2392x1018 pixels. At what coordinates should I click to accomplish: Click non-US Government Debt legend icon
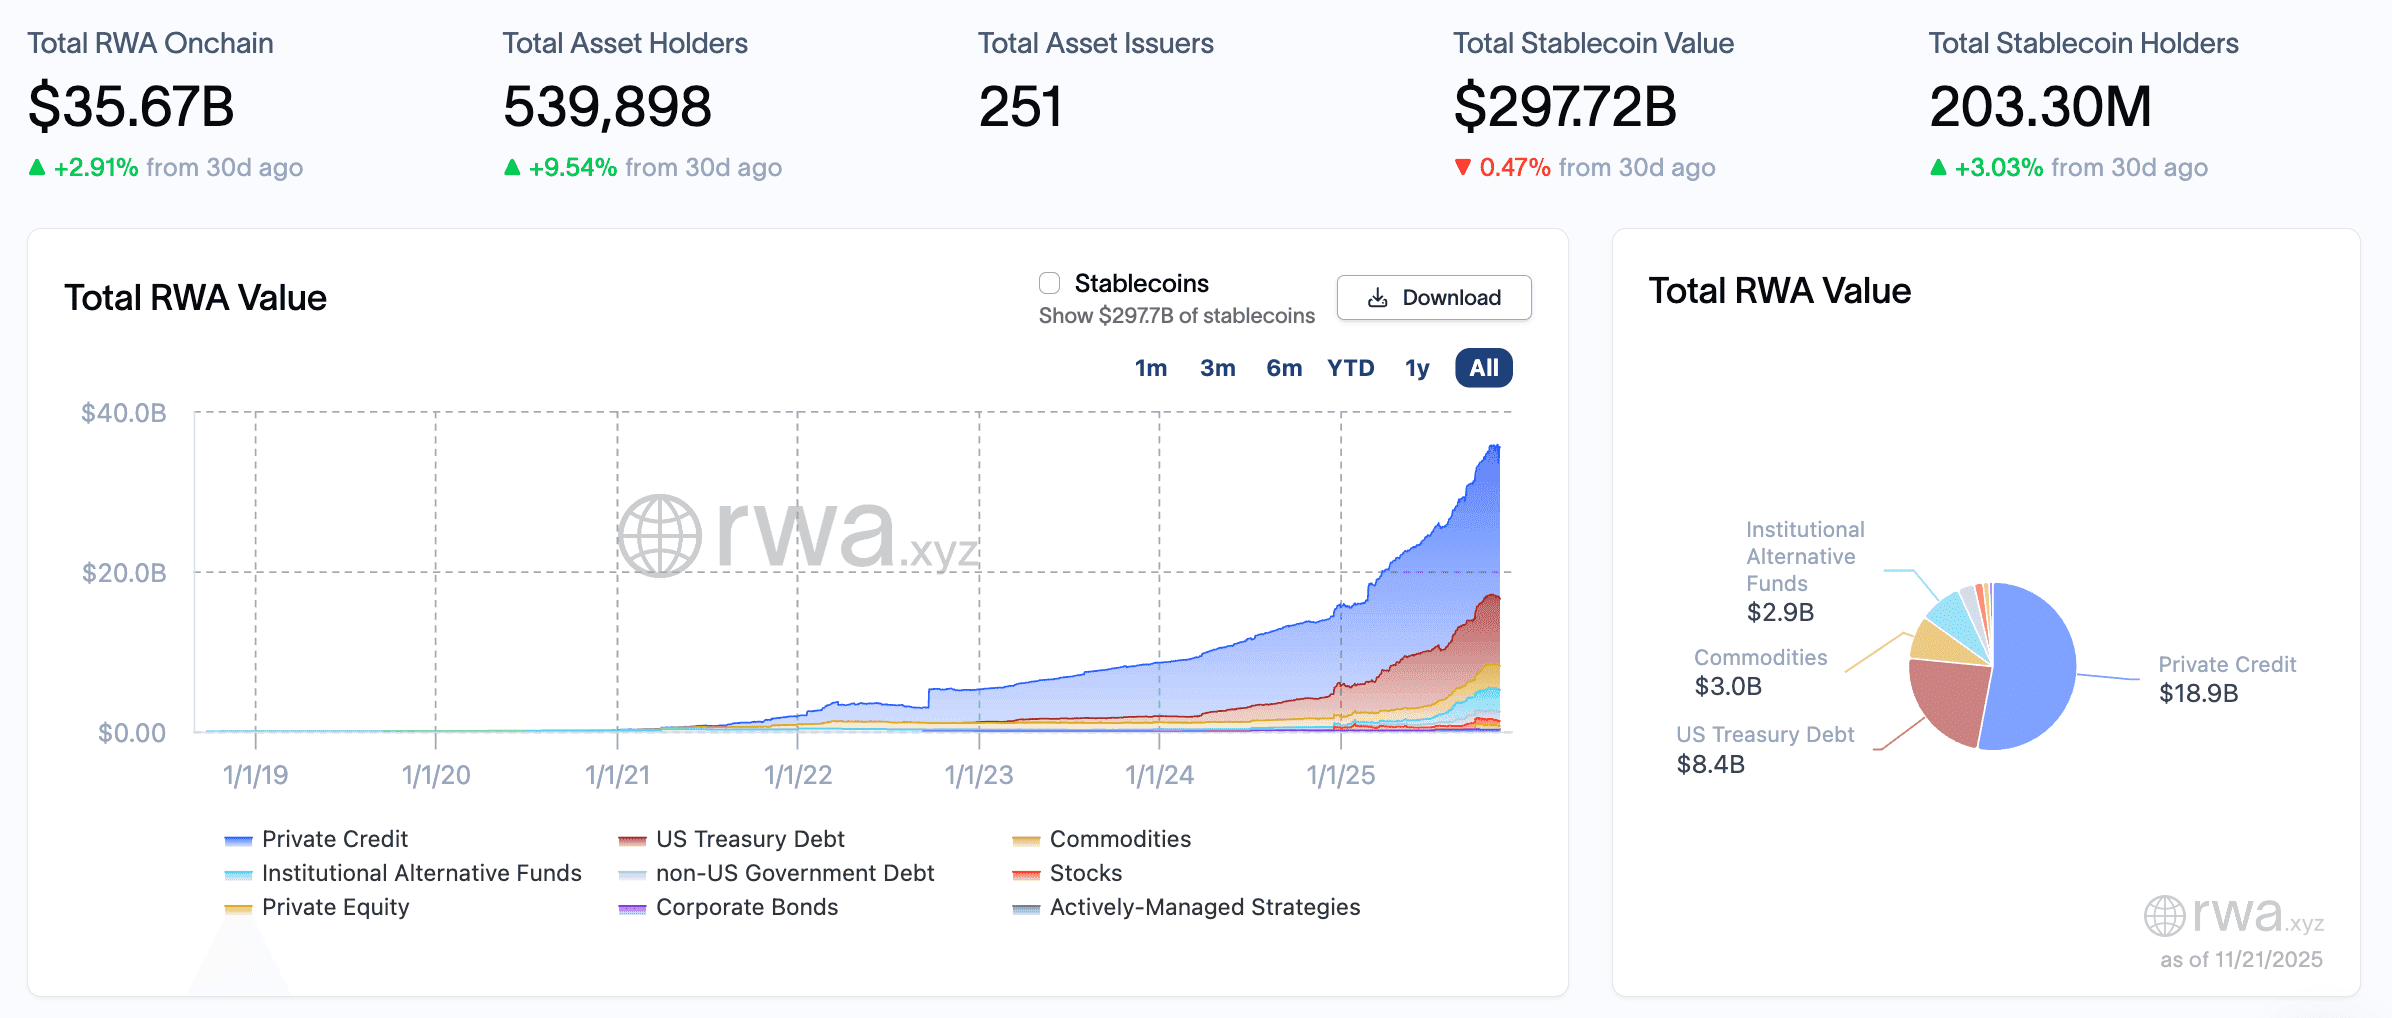point(632,874)
